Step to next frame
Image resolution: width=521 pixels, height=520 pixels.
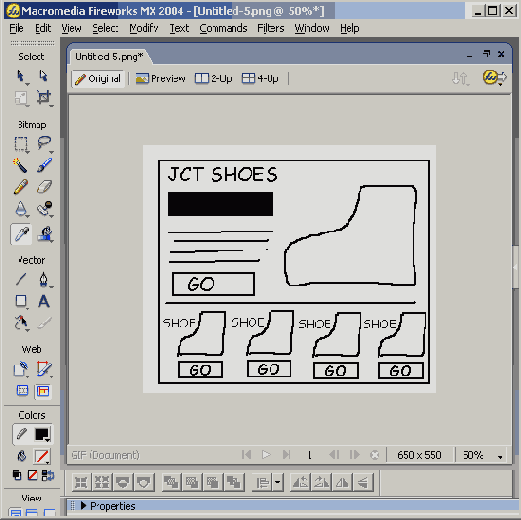355,455
